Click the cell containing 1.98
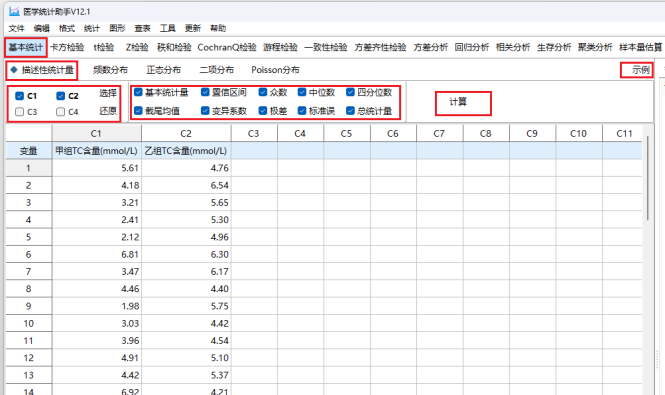This screenshot has height=395, width=665. 97,306
